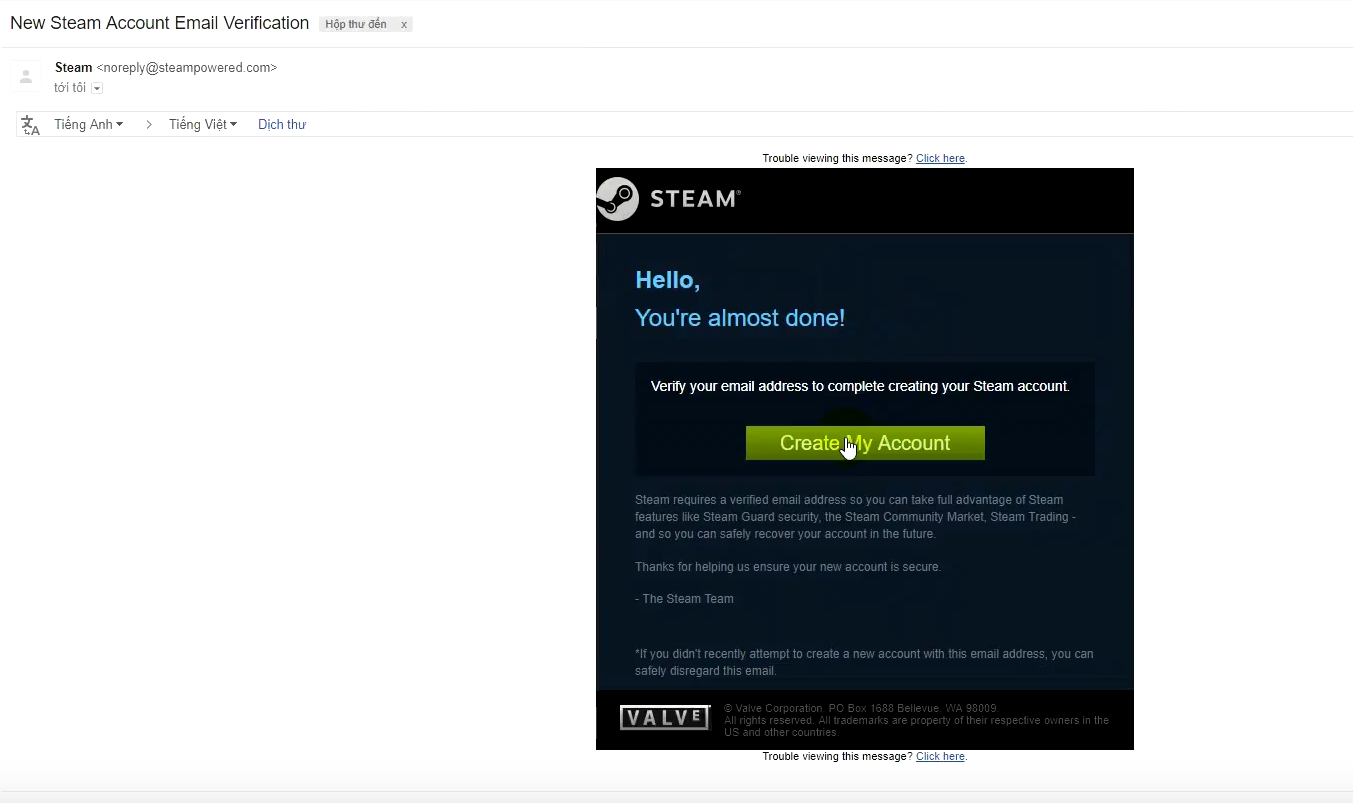Click the VALVE logo in the footer

[x=664, y=717]
